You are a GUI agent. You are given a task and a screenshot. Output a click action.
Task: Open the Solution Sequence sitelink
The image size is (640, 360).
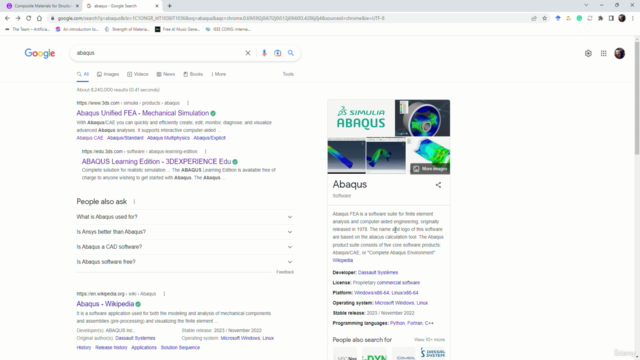point(180,348)
